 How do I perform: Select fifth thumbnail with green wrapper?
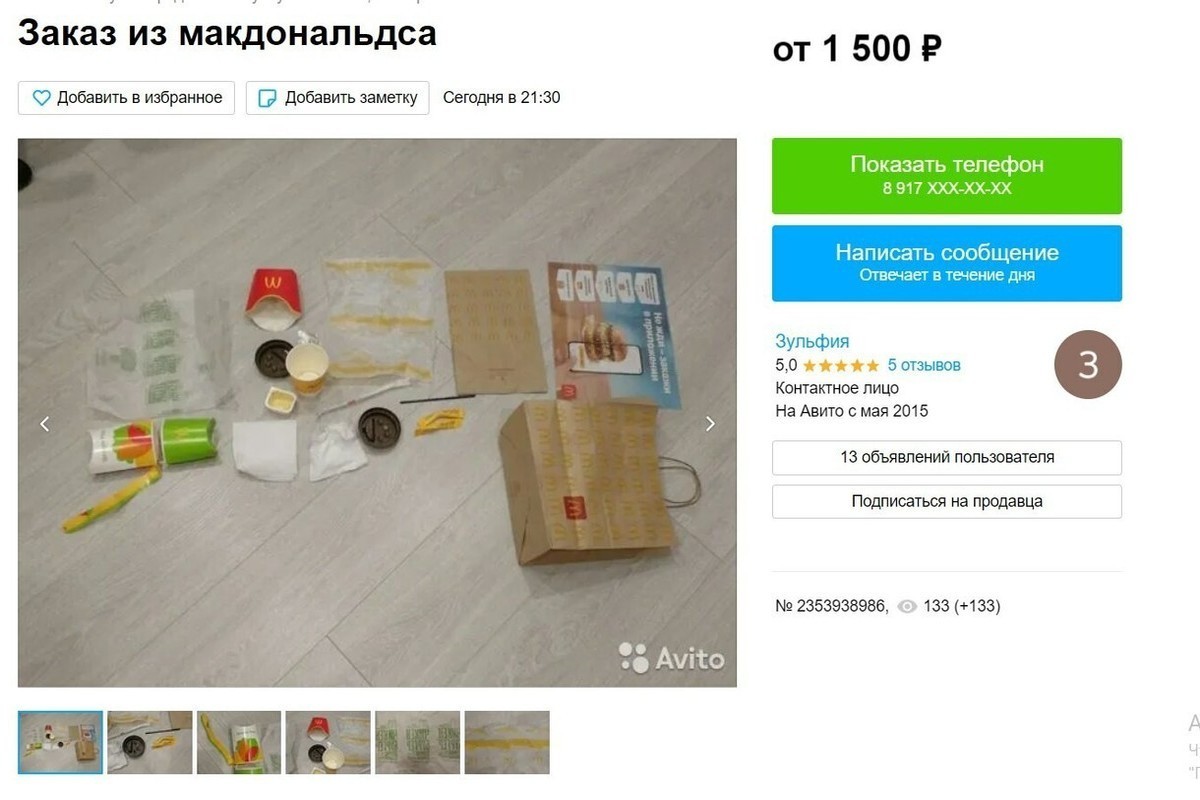(x=418, y=742)
